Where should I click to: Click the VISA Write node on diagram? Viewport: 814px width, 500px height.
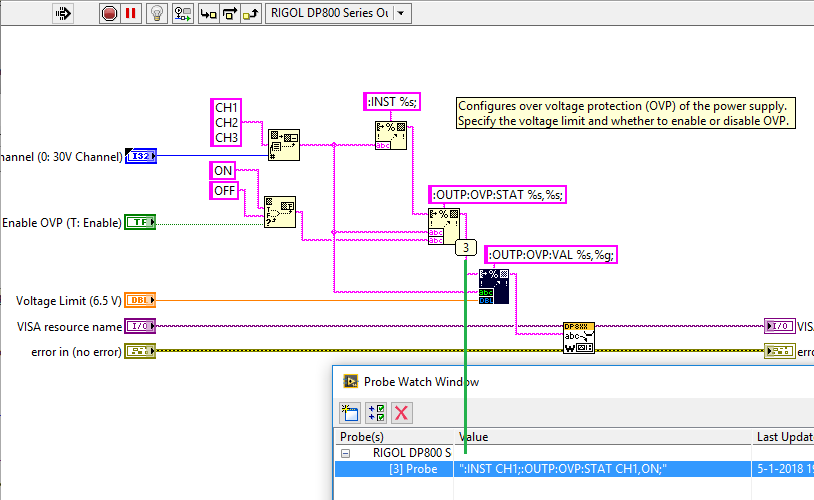click(579, 337)
